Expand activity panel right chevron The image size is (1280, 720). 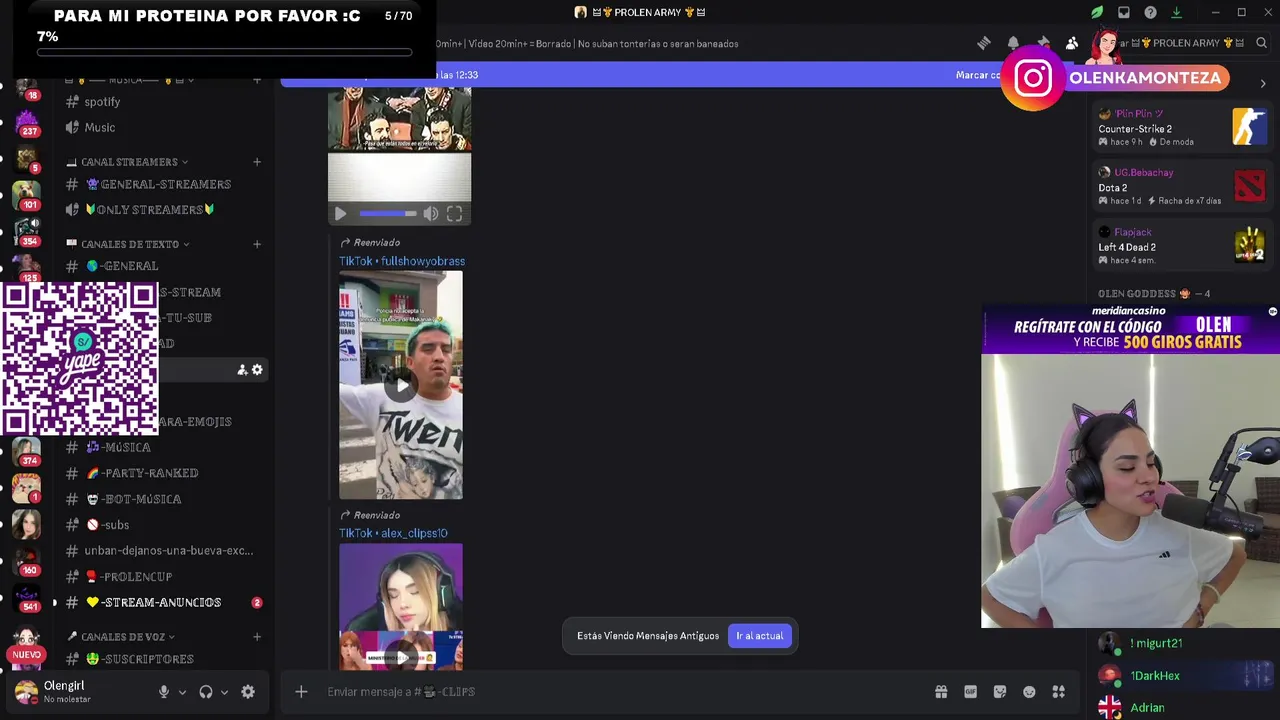(x=1262, y=84)
